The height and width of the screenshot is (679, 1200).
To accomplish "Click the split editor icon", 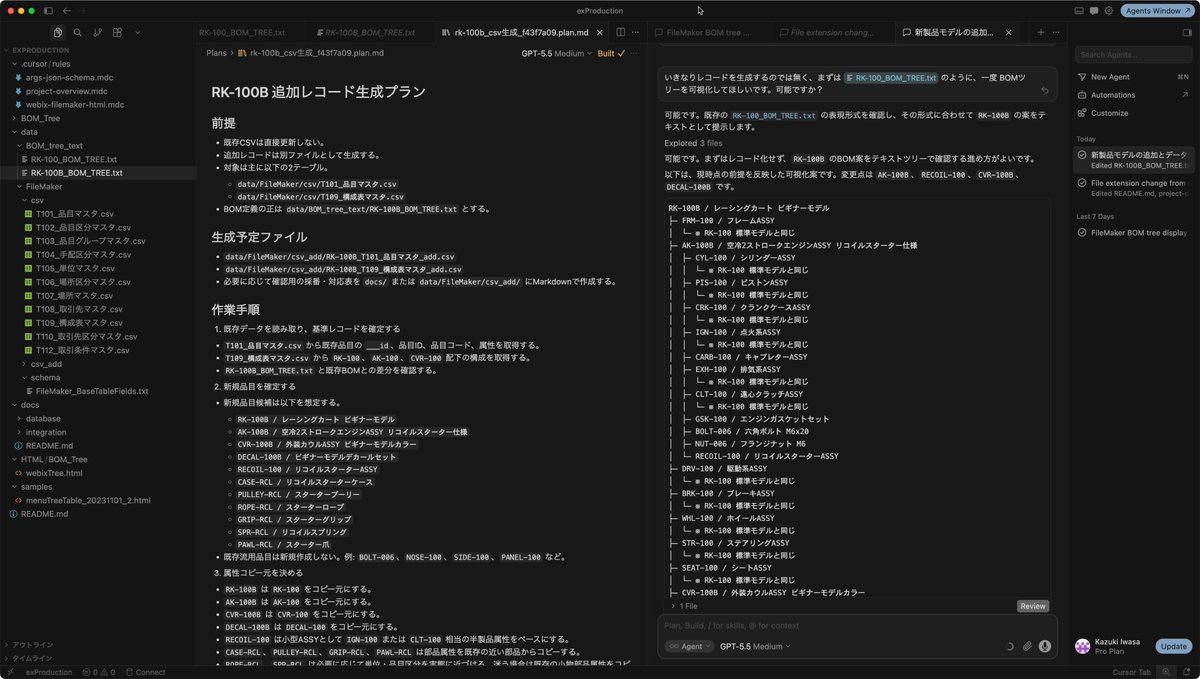I will coord(620,33).
